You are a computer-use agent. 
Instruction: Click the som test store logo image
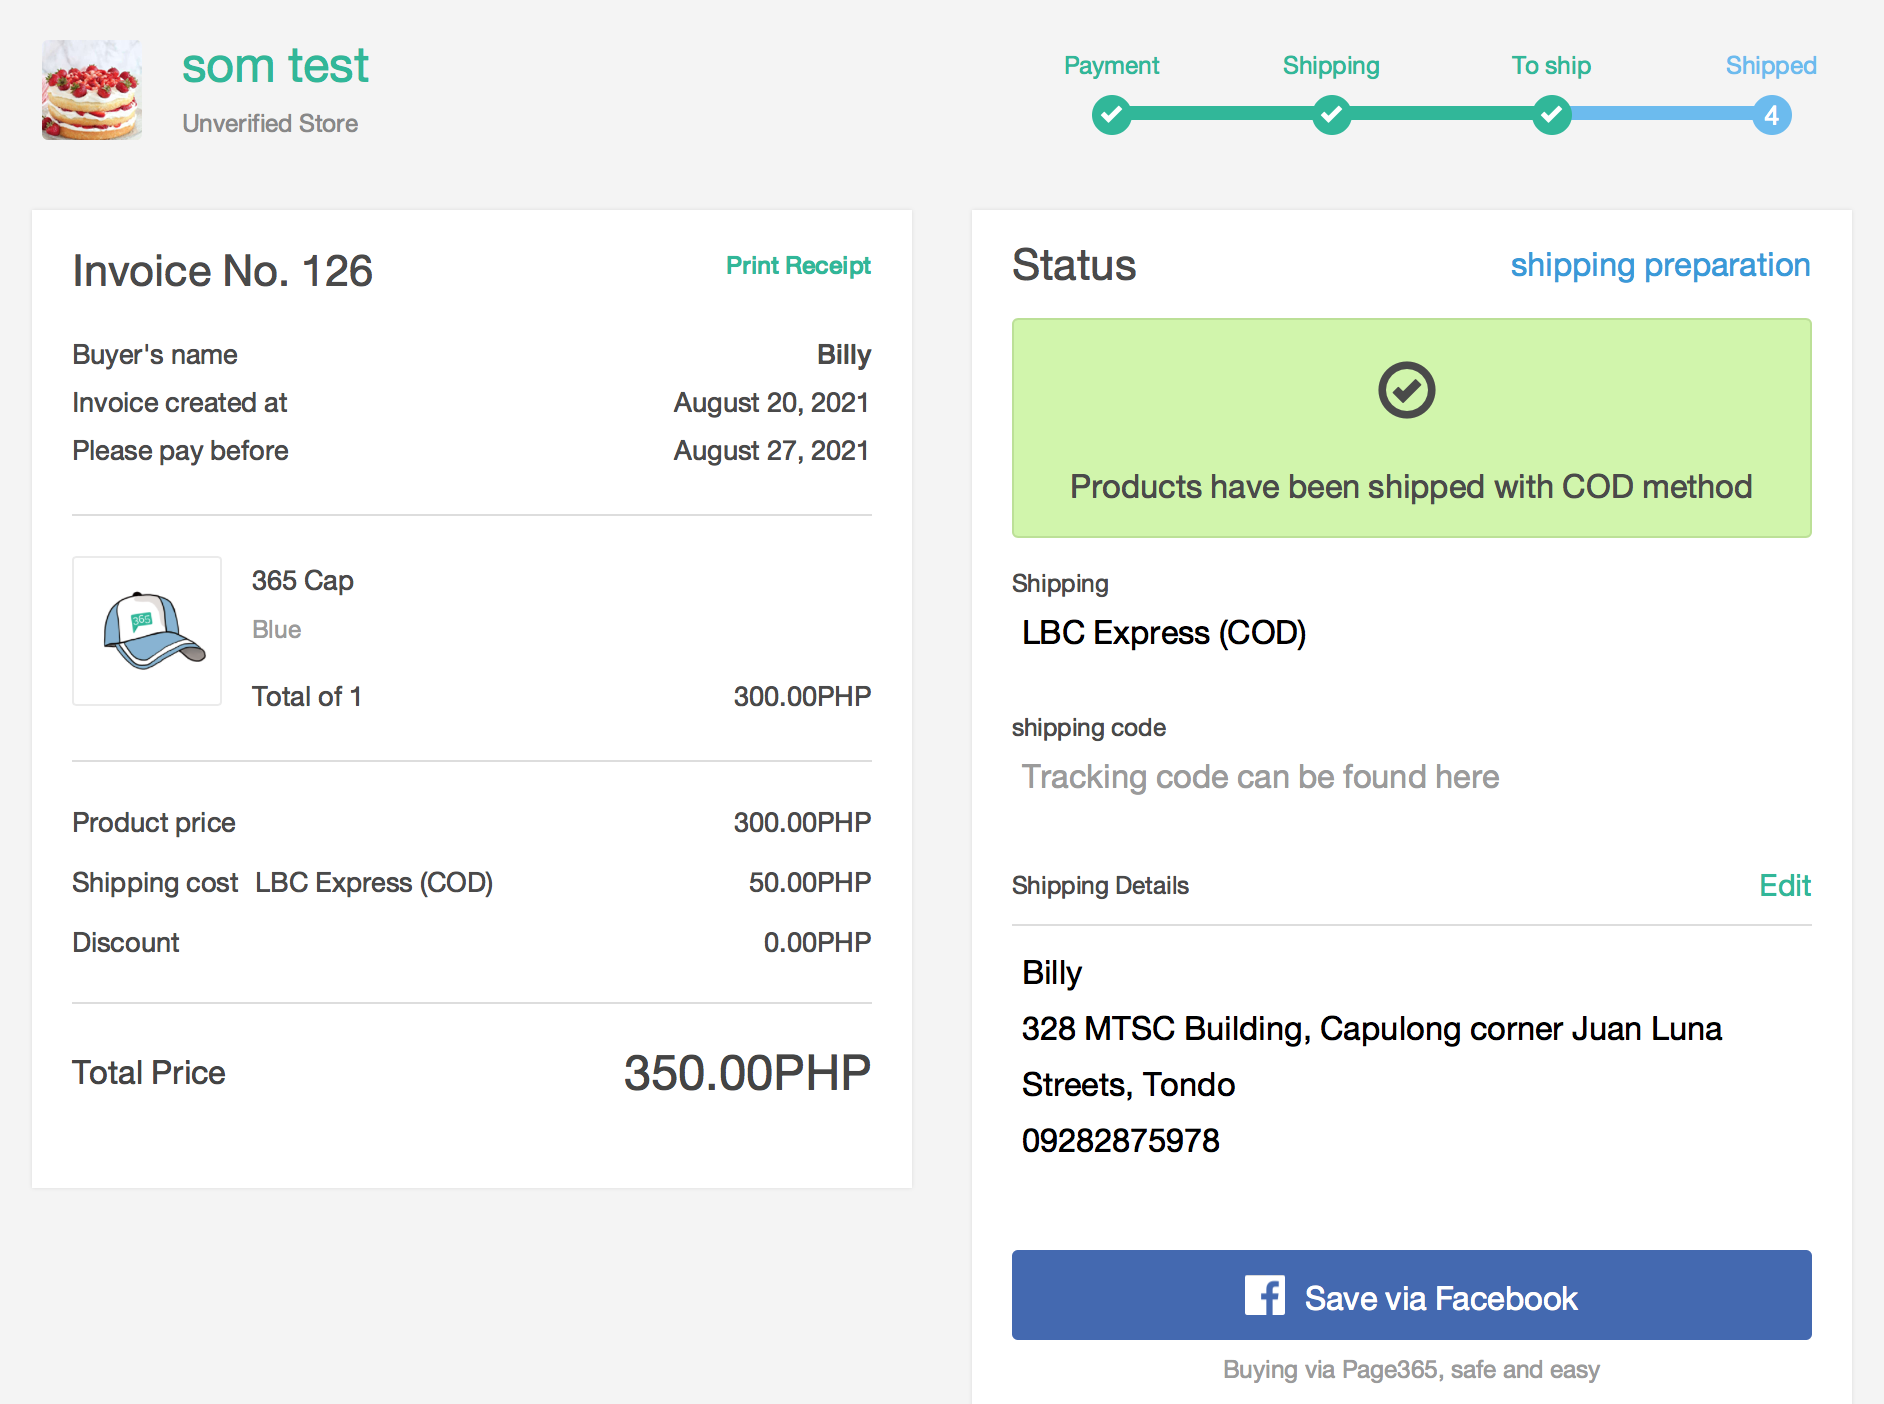tap(91, 90)
